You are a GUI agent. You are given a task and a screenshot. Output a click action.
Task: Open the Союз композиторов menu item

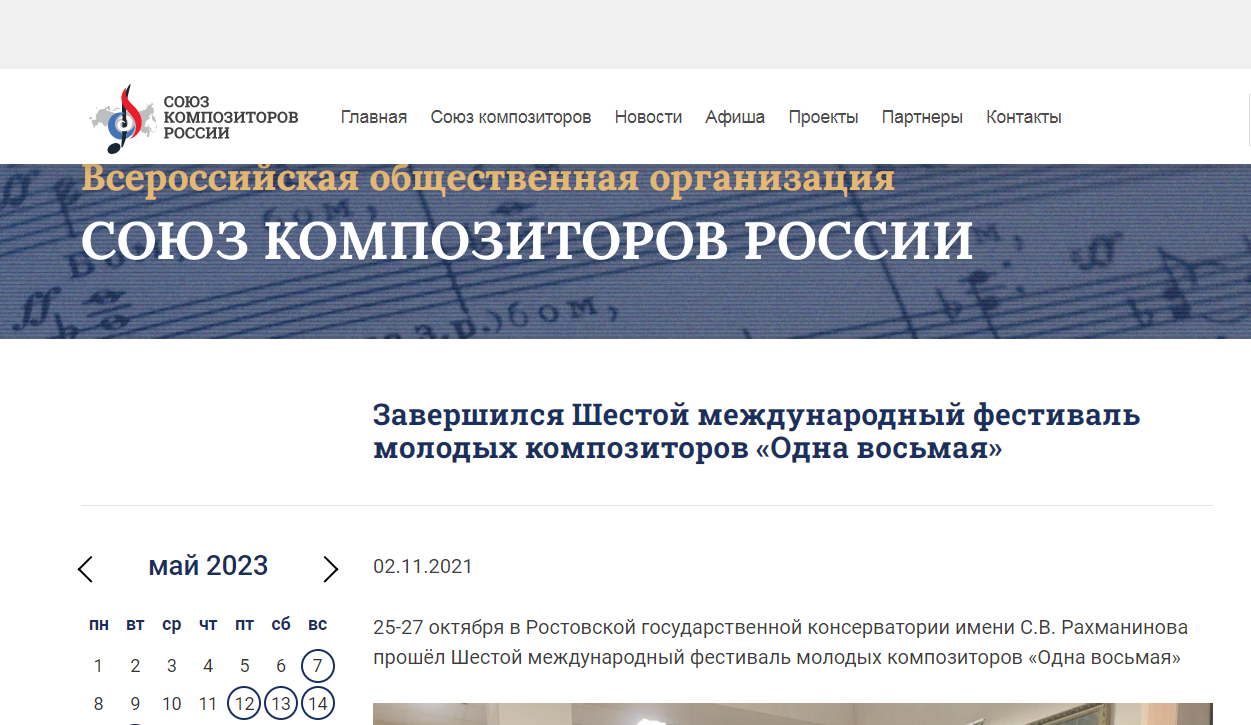tap(511, 117)
